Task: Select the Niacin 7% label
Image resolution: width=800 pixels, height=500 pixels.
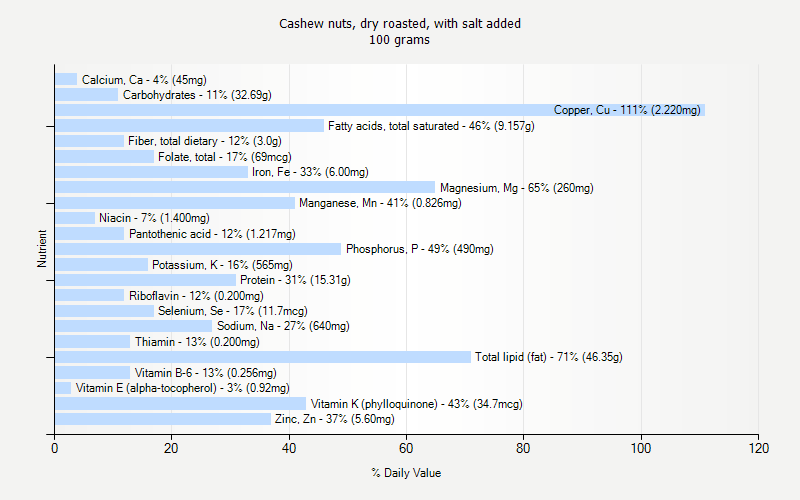Action: pos(154,218)
